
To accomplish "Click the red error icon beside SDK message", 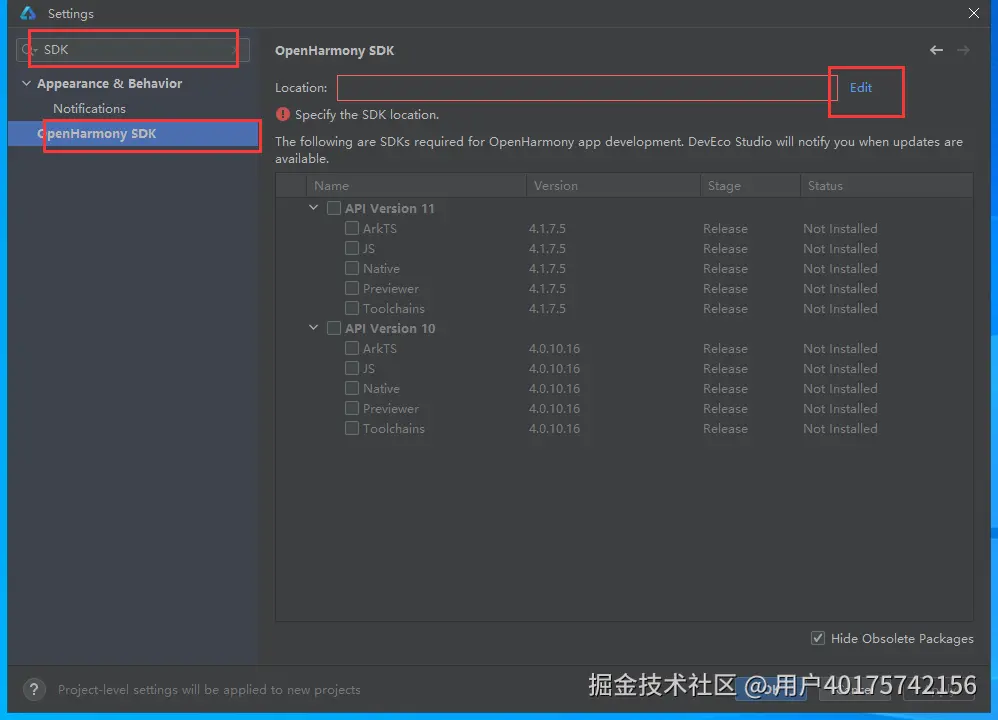I will 283,115.
